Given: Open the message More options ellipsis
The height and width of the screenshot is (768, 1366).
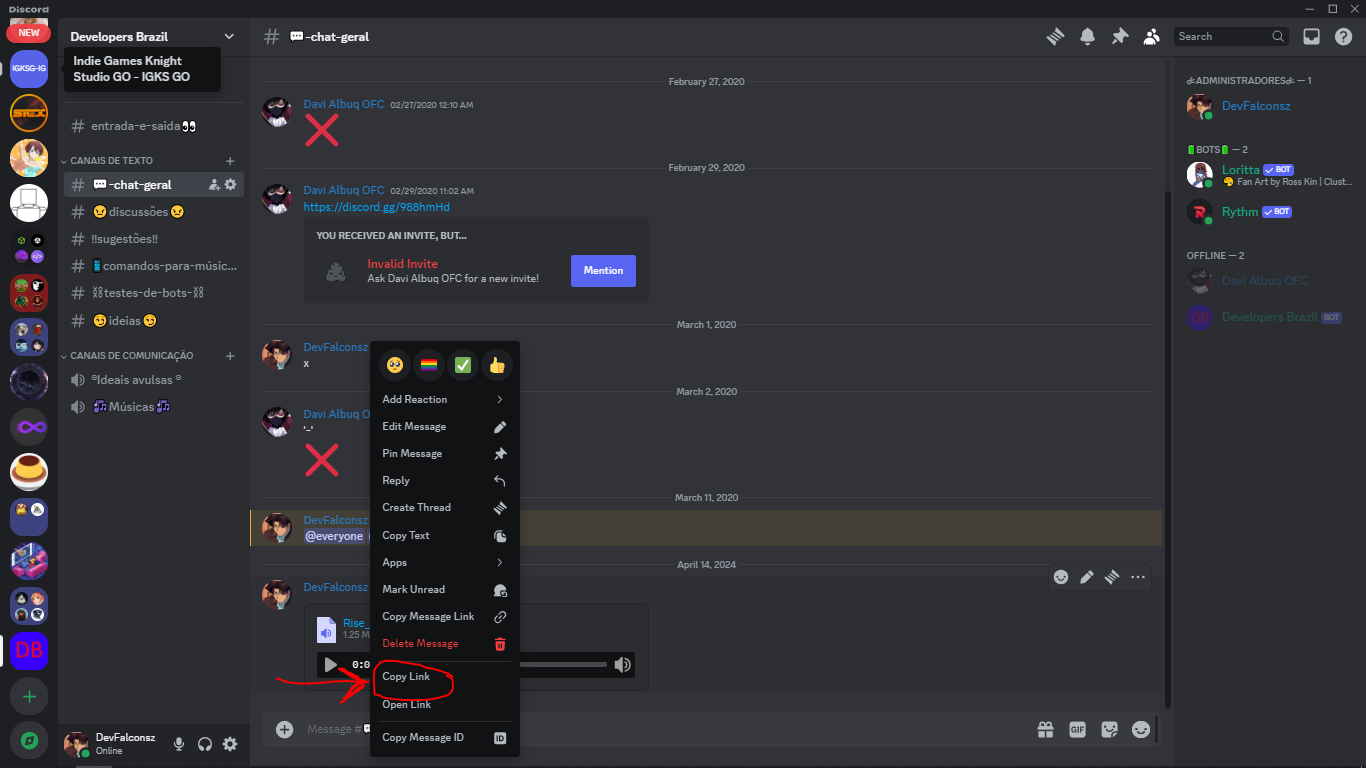Looking at the screenshot, I should tap(1138, 577).
